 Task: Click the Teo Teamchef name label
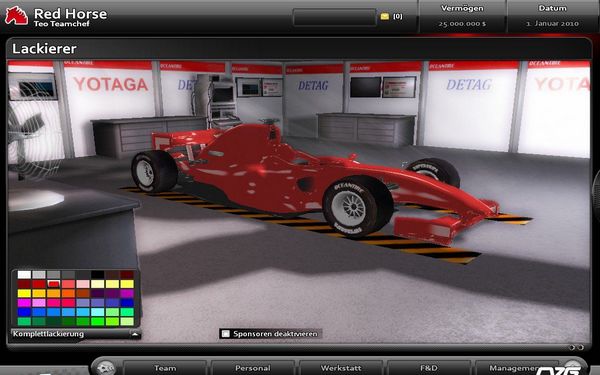point(61,24)
